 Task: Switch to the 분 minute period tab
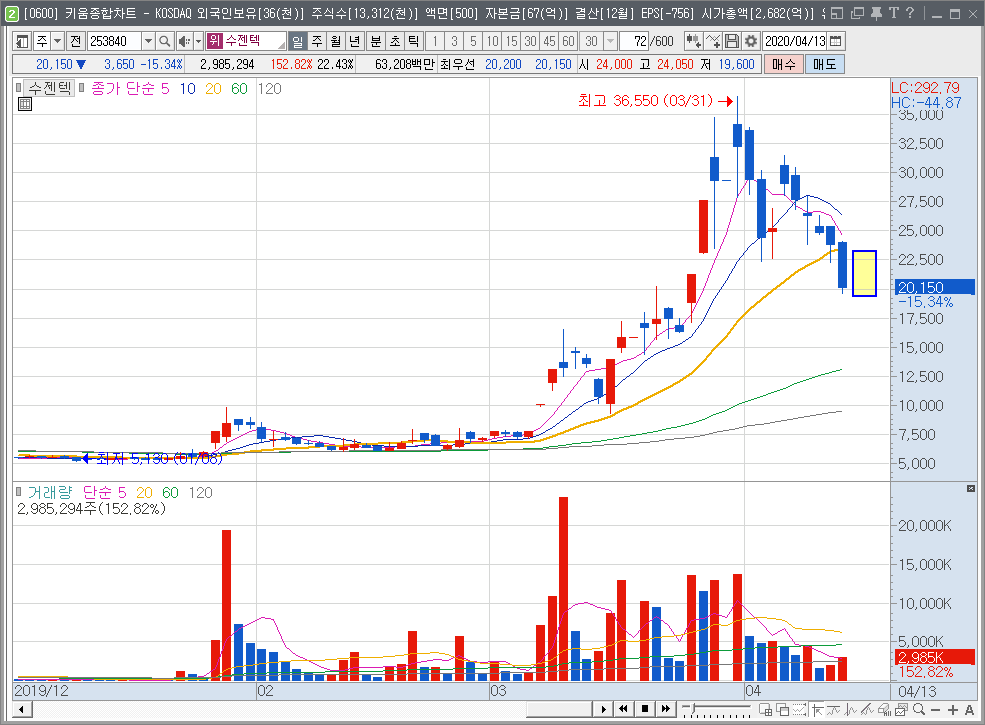[376, 41]
